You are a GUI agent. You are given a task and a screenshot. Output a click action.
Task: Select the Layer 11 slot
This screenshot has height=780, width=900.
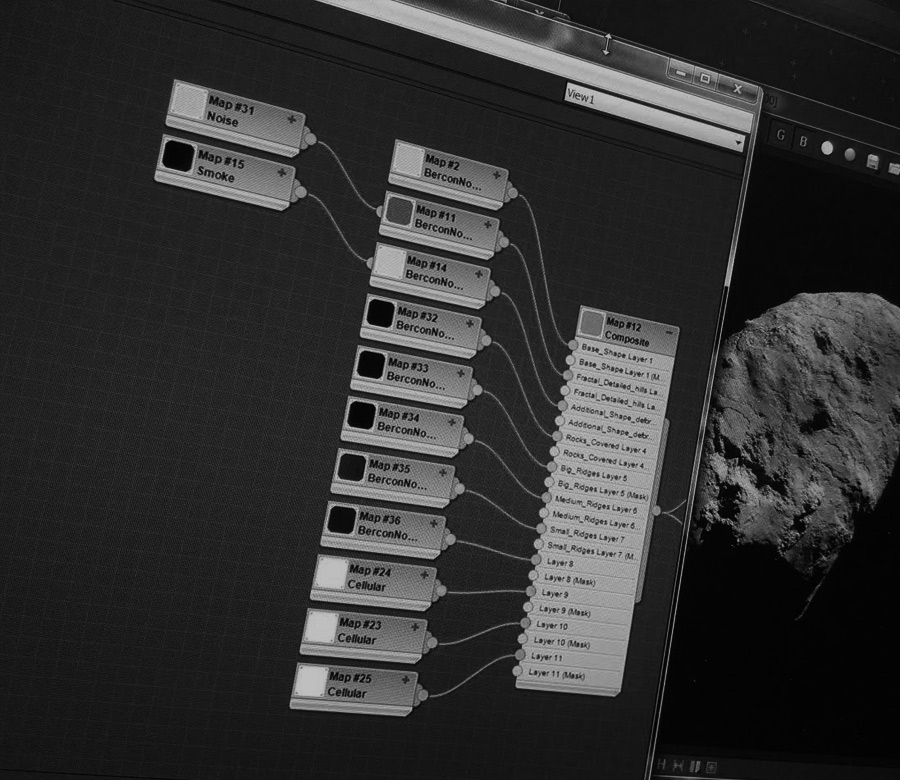point(571,659)
